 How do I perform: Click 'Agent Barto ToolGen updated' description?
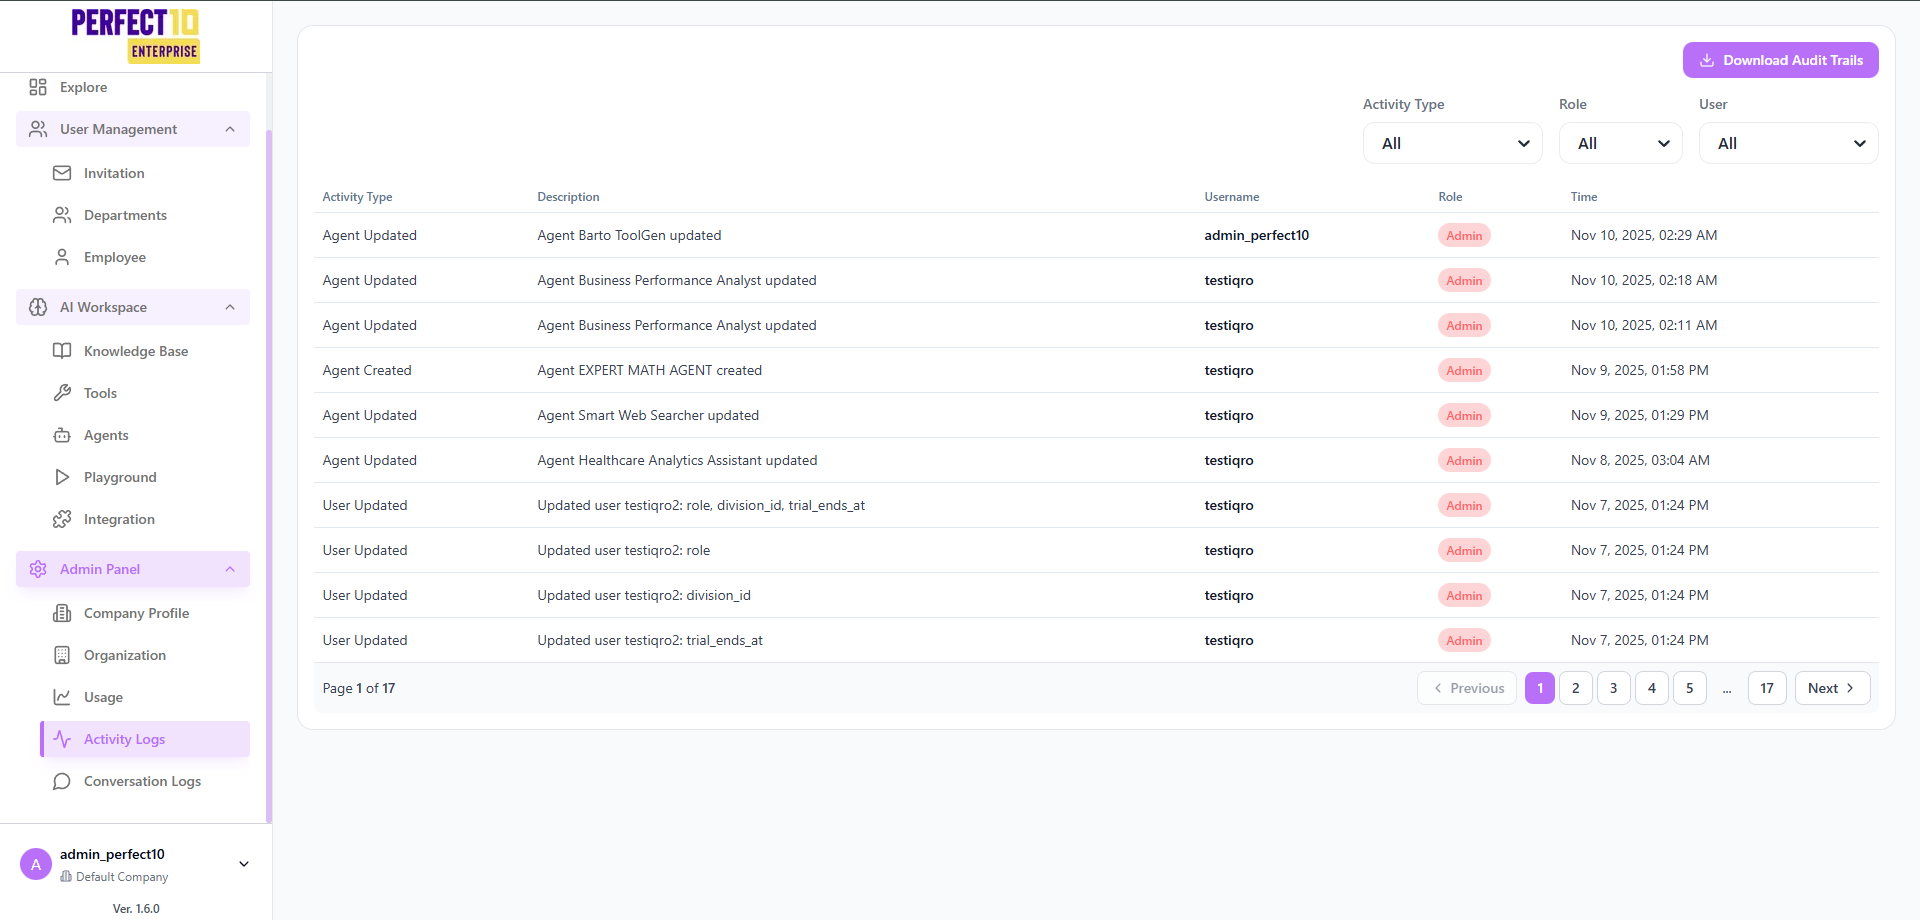pyautogui.click(x=629, y=235)
